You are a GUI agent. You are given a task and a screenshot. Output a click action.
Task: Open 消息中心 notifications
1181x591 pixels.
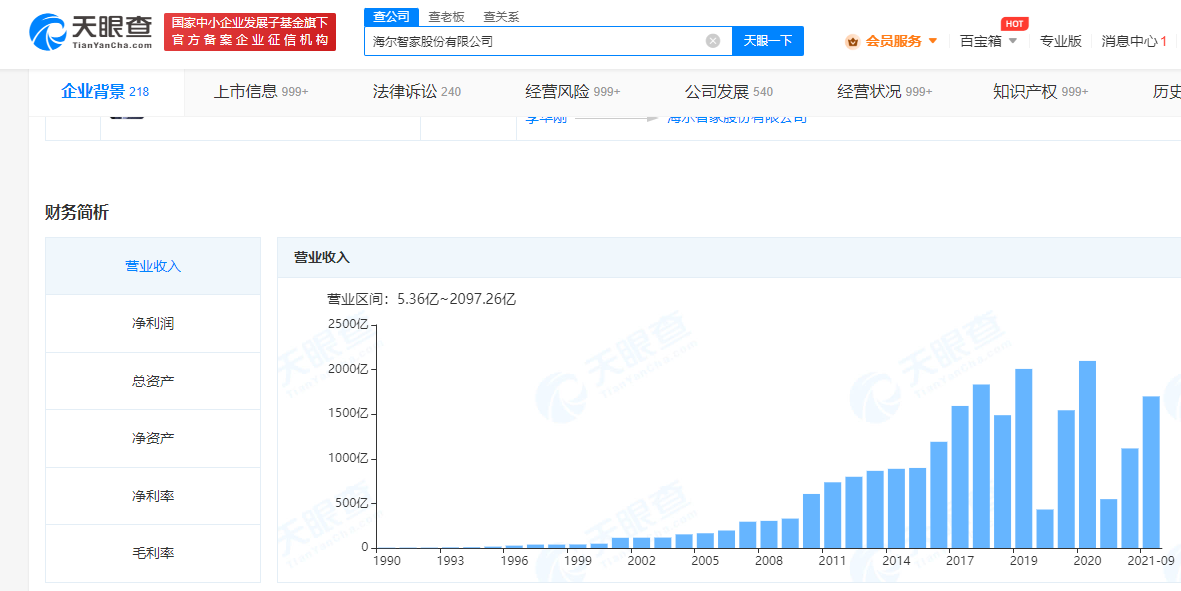[1134, 41]
